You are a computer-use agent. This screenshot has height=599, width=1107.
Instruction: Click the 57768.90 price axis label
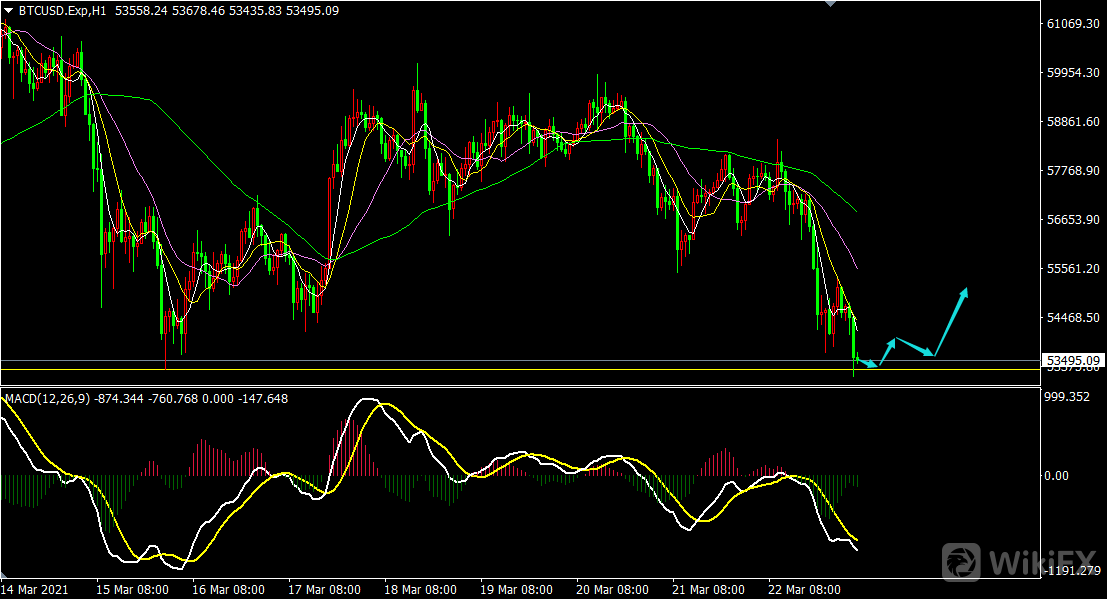1071,171
